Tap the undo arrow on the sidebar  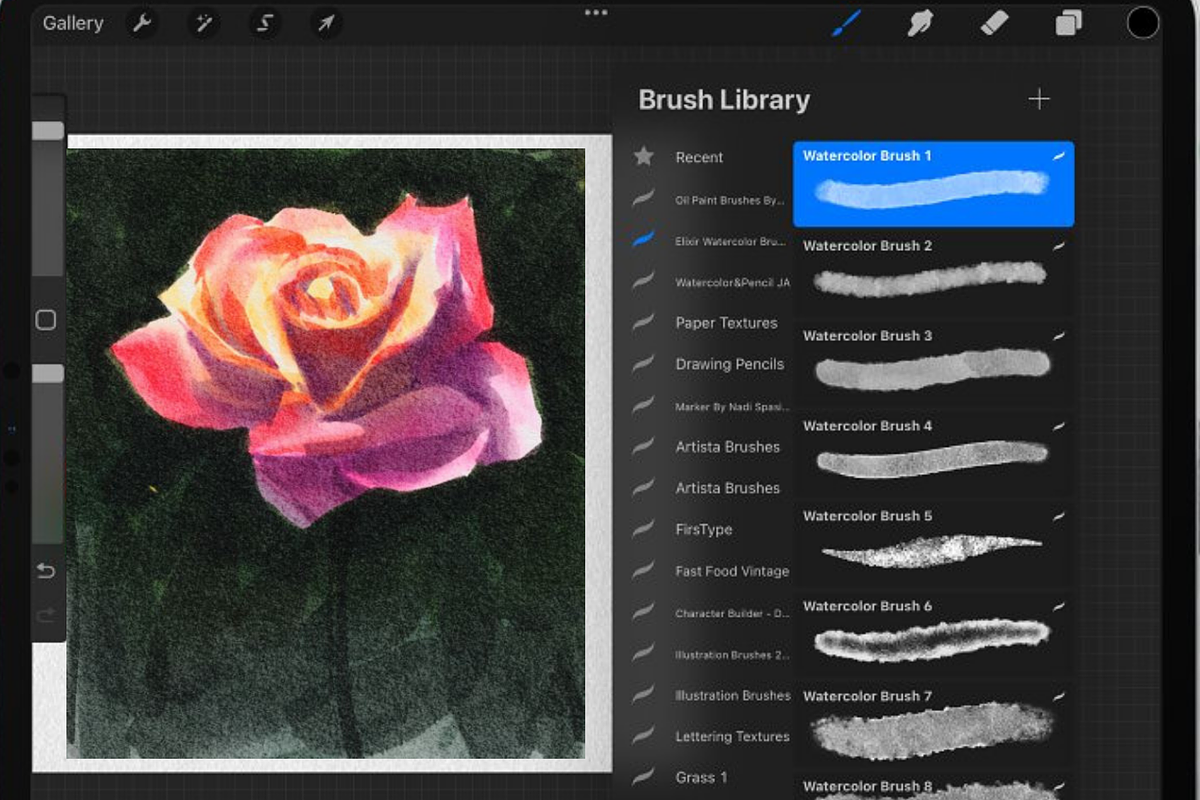coord(44,570)
